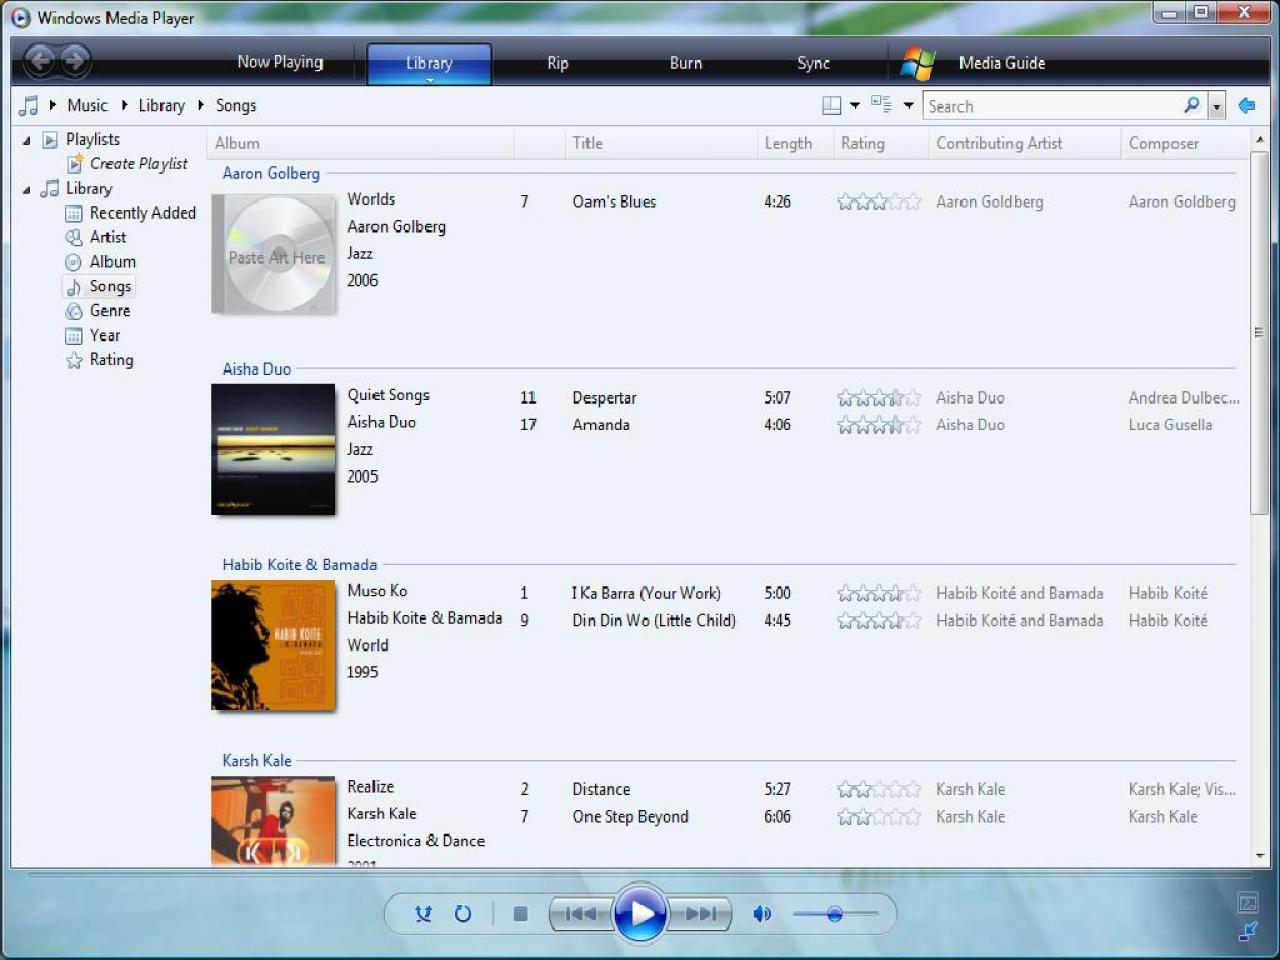
Task: Go forward with the Forward arrow button
Action: [75, 62]
